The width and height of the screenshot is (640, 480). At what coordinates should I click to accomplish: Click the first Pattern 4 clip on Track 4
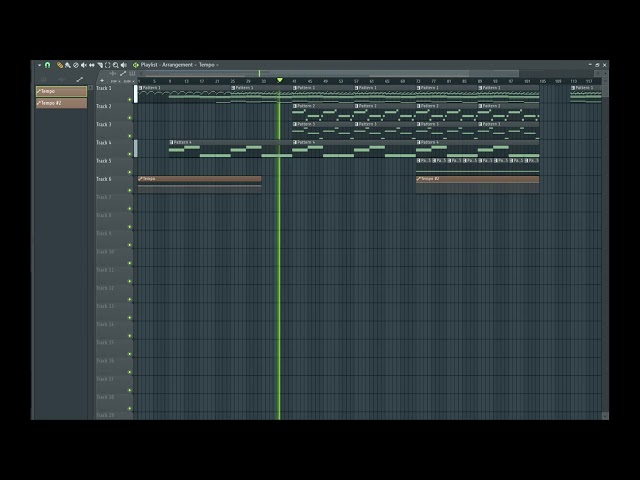pyautogui.click(x=231, y=149)
